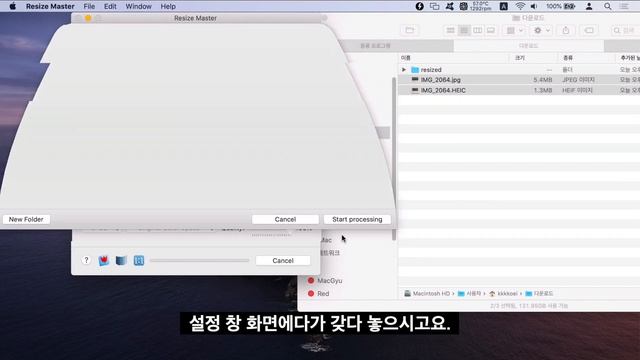Image resolution: width=640 pixels, height=360 pixels.
Task: Click Finder edit tags button
Action: (589, 30)
